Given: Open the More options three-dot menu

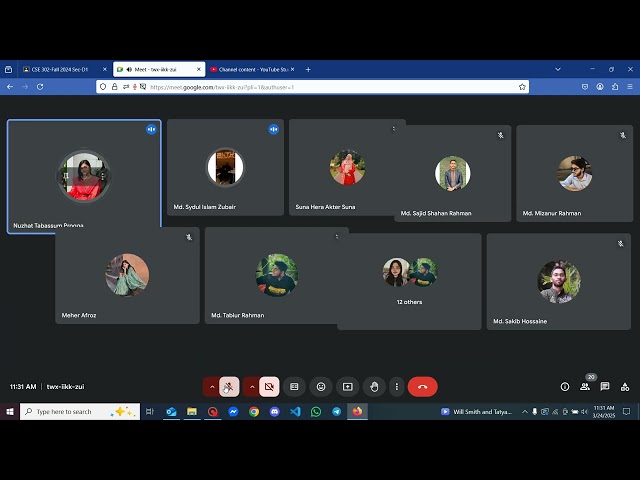Looking at the screenshot, I should (x=397, y=387).
